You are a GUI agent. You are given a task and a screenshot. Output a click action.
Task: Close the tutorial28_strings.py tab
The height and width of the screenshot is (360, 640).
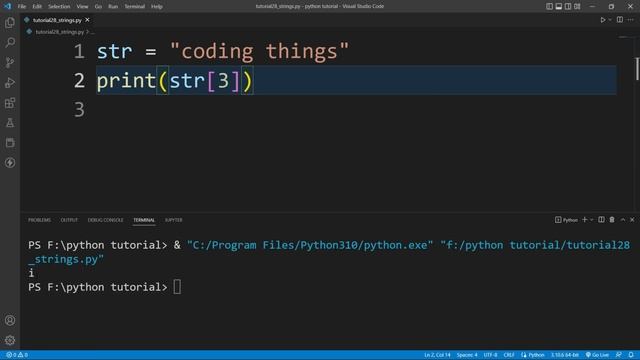(x=87, y=20)
